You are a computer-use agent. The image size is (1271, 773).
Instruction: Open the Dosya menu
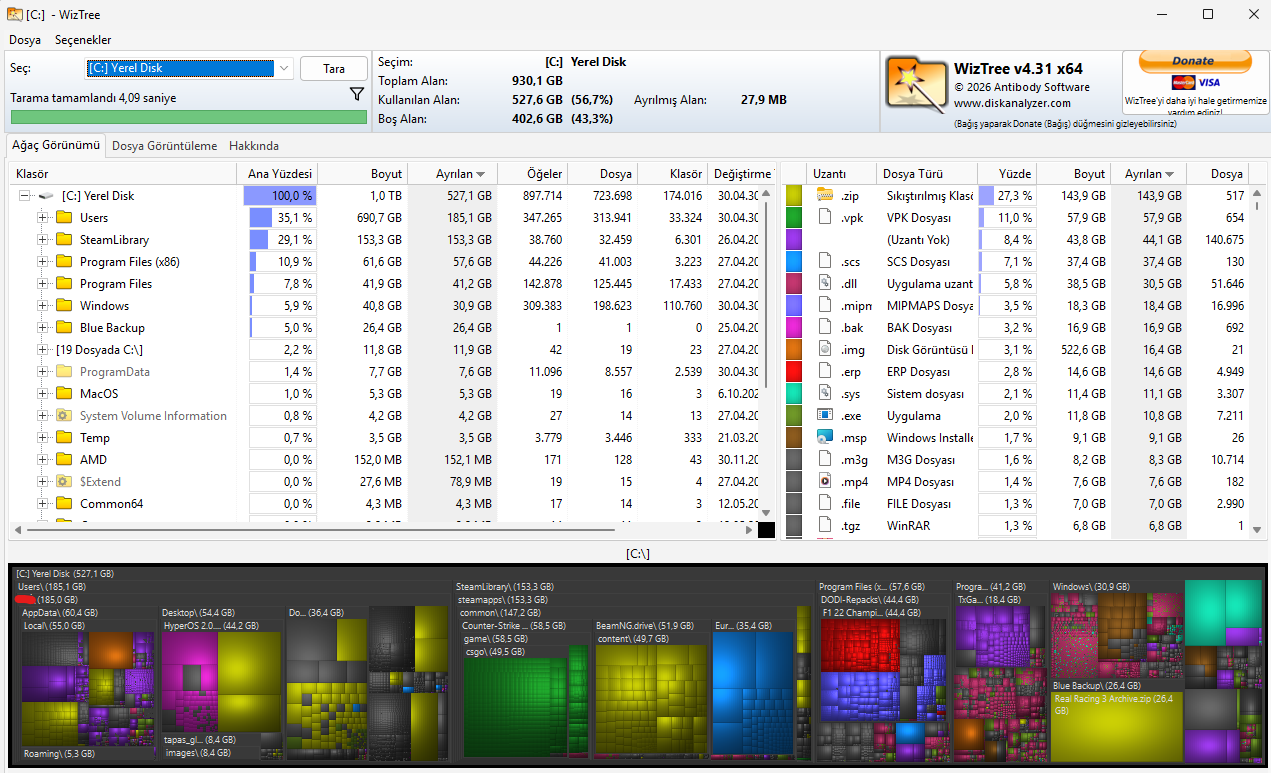(25, 40)
